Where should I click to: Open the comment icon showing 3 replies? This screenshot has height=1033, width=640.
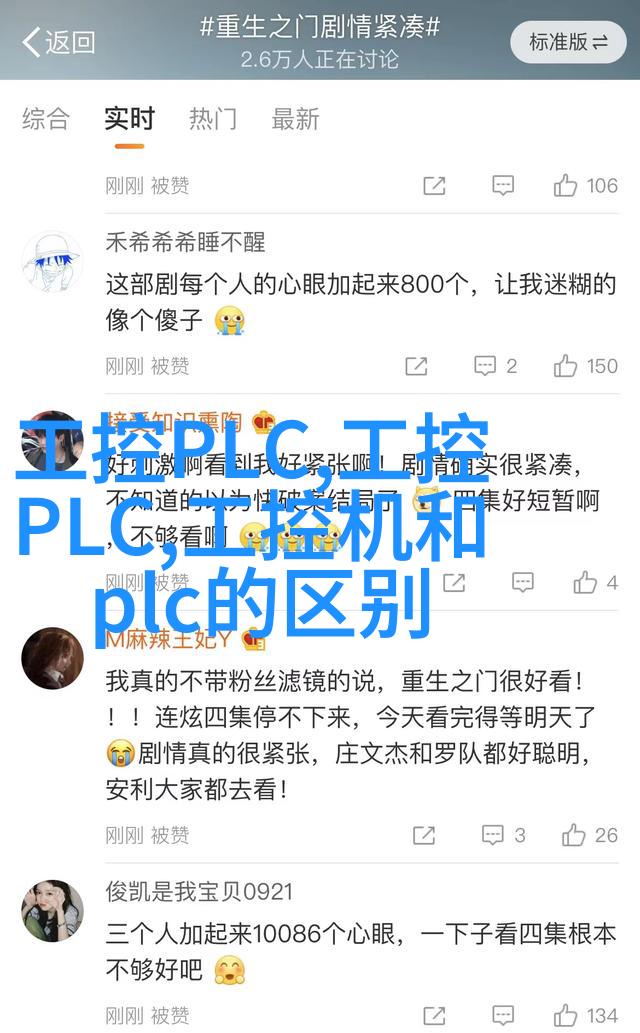[504, 835]
